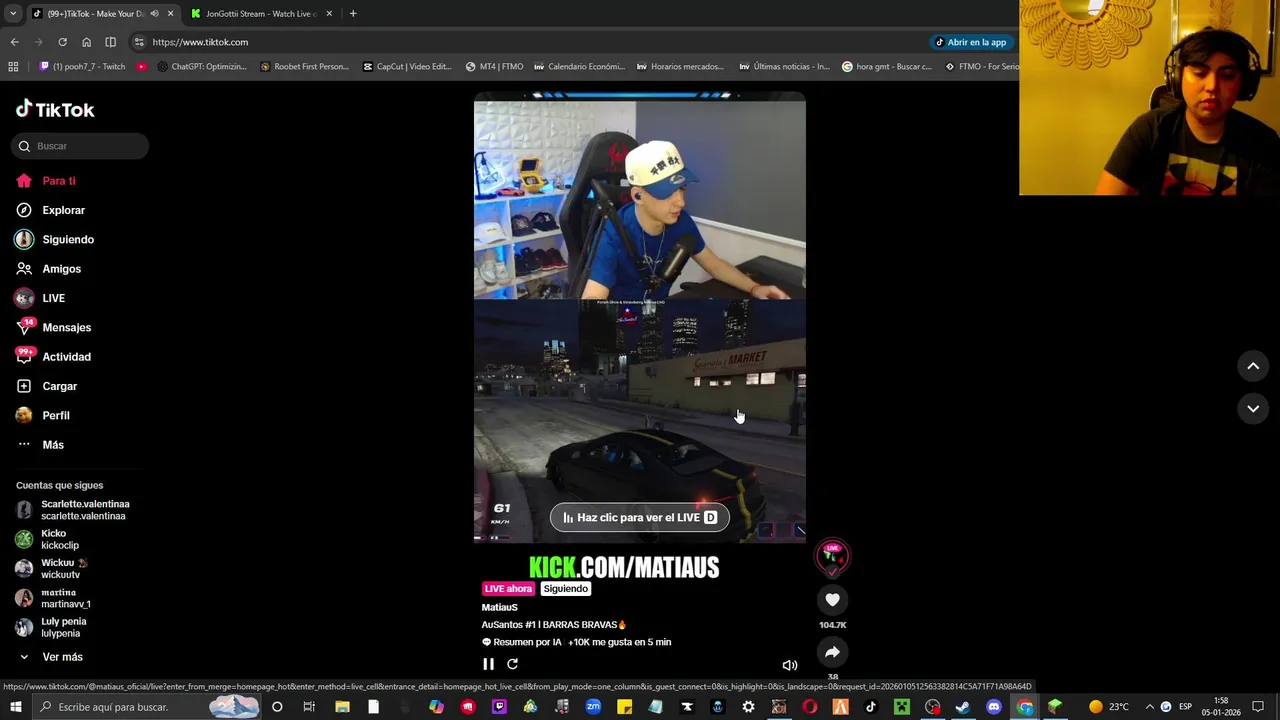
Task: Click the Siguiendo follow status badge
Action: pos(565,589)
